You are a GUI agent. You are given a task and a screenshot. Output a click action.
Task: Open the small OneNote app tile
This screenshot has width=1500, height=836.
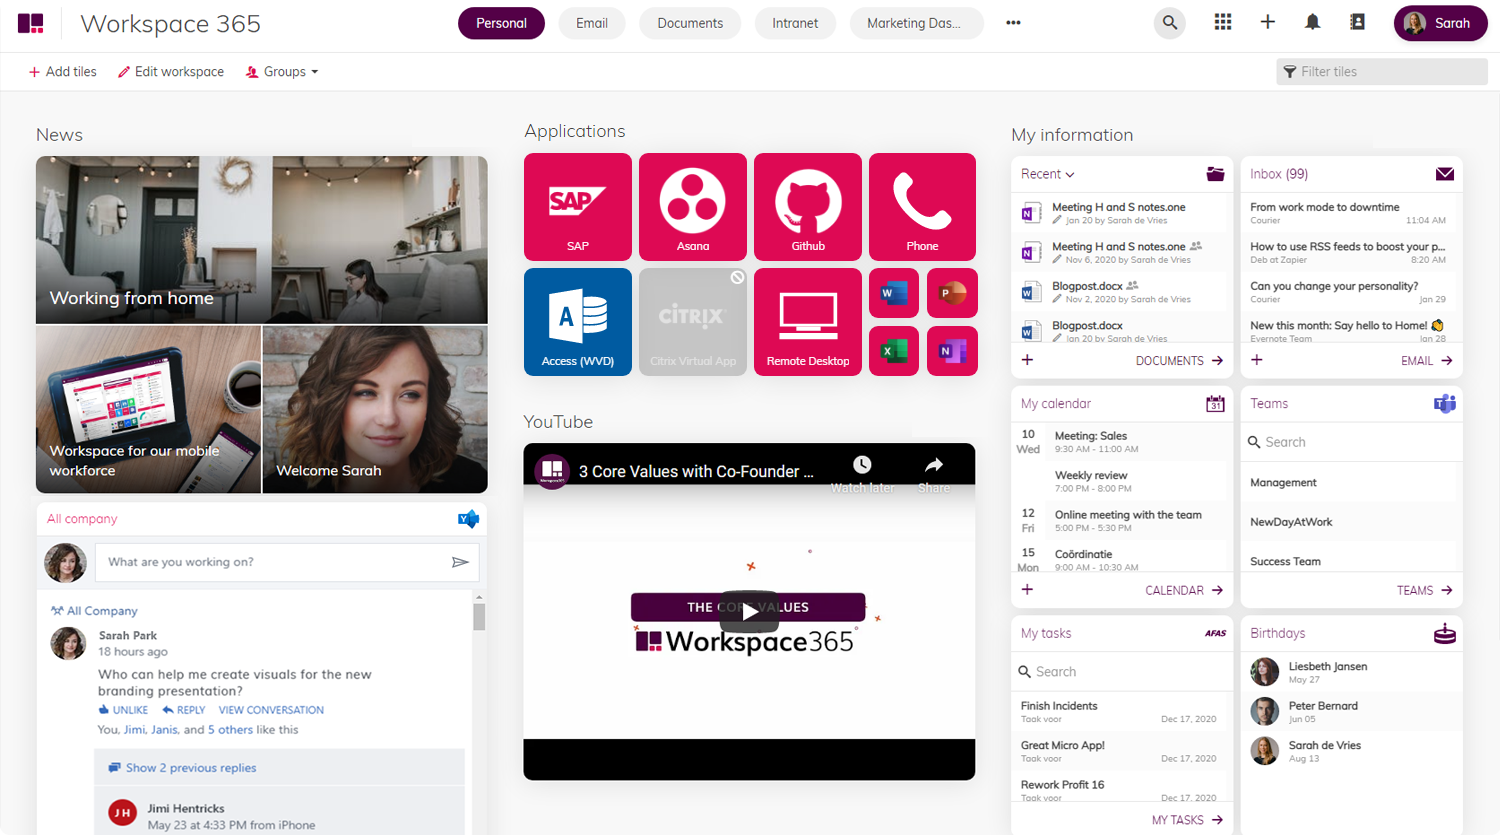952,351
